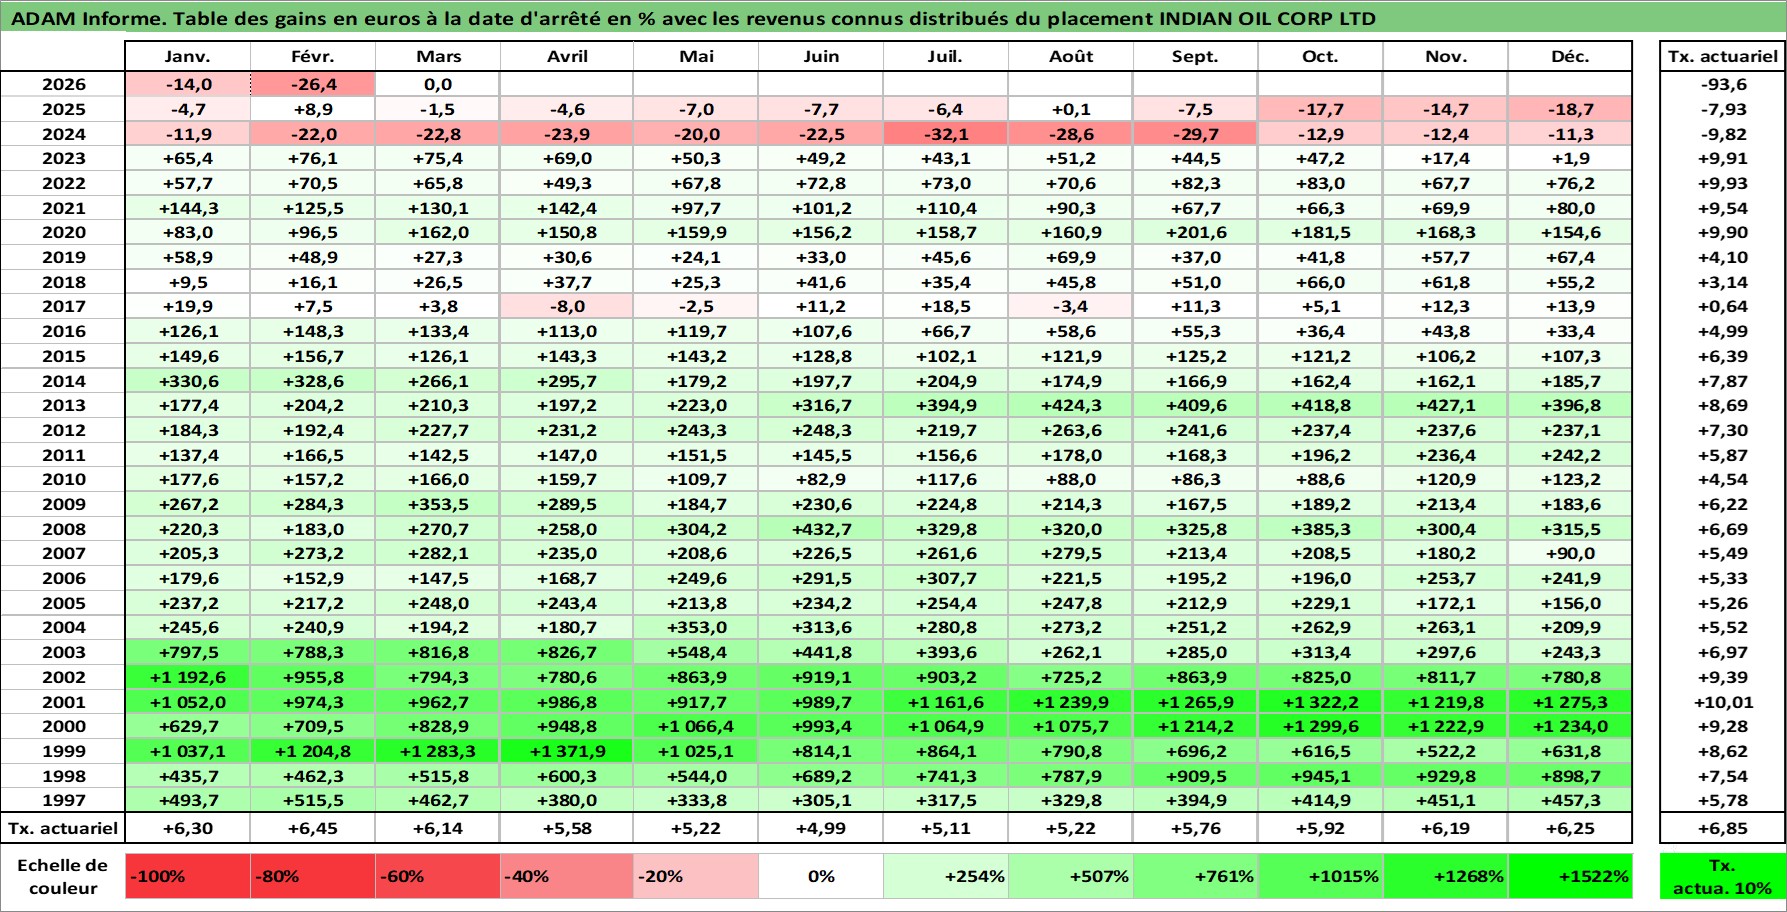
Task: Click the 1999 April cell showing +1 371,9
Action: coord(567,751)
